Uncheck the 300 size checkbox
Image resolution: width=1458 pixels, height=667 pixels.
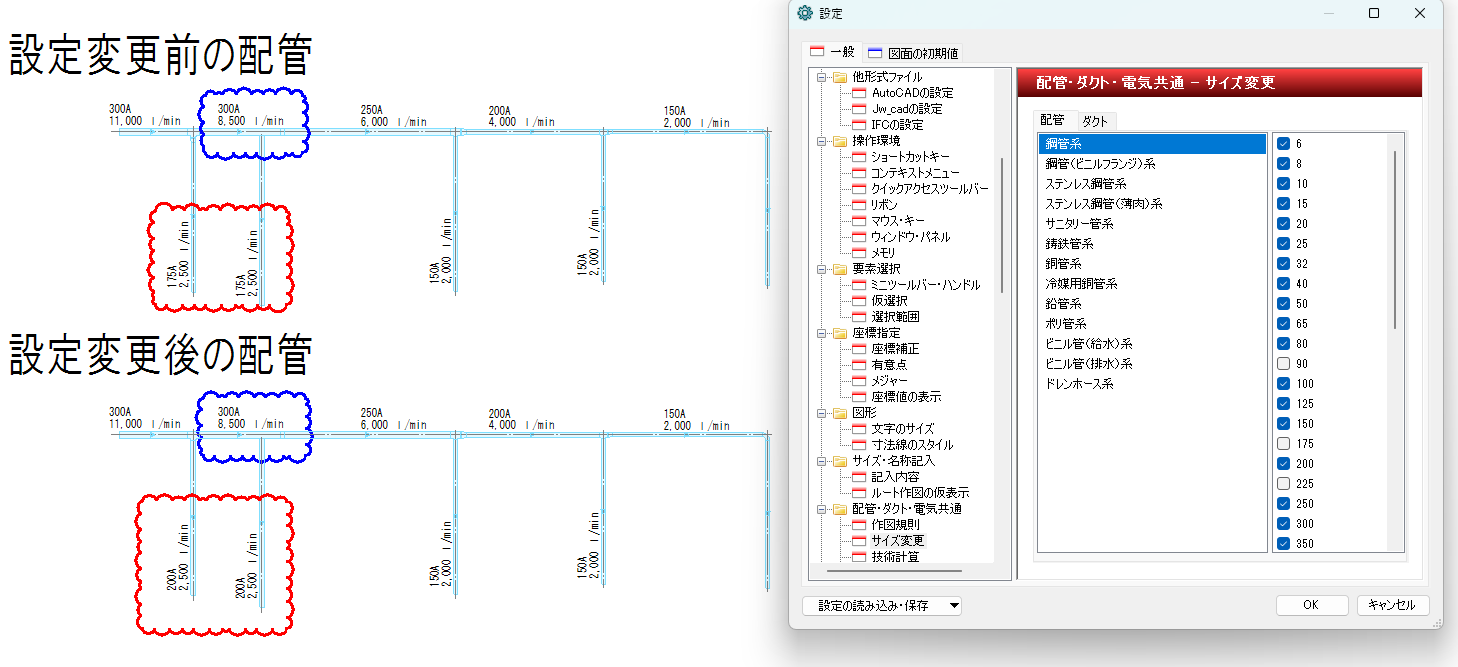[x=1284, y=524]
